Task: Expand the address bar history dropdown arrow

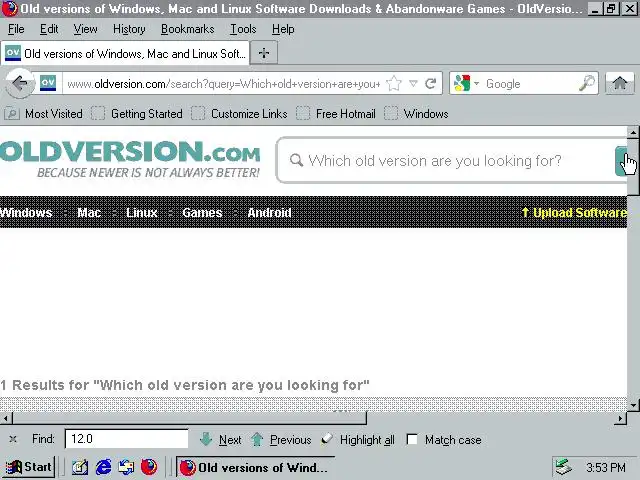Action: pyautogui.click(x=413, y=84)
